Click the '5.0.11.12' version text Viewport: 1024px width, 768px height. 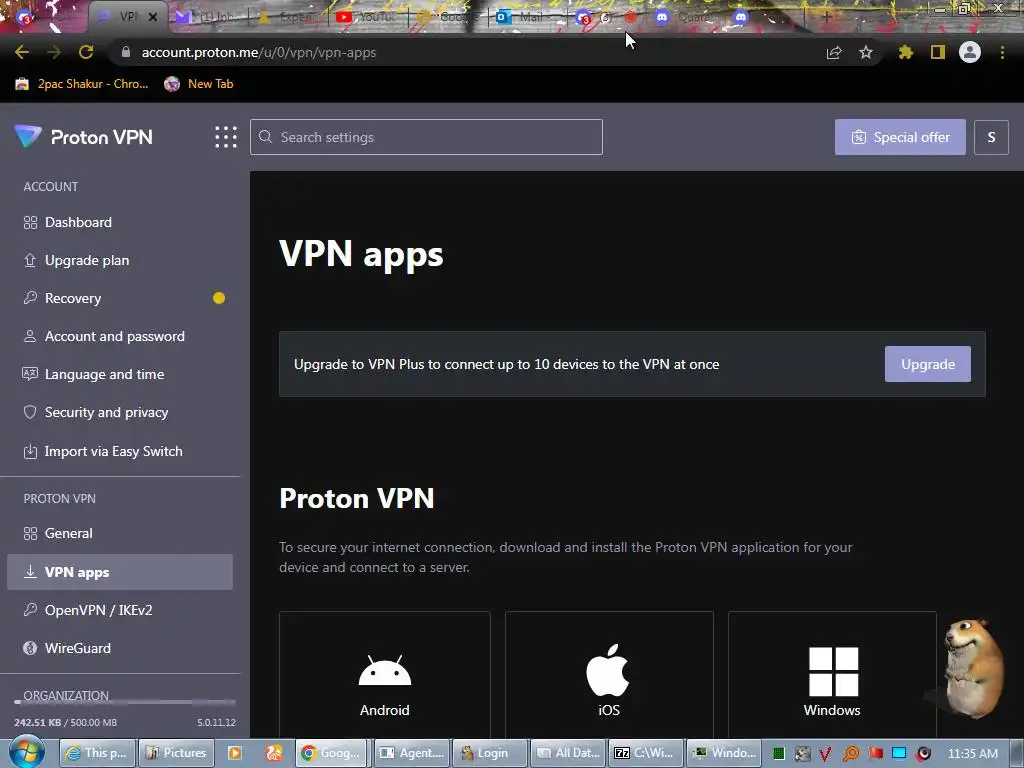click(x=216, y=722)
